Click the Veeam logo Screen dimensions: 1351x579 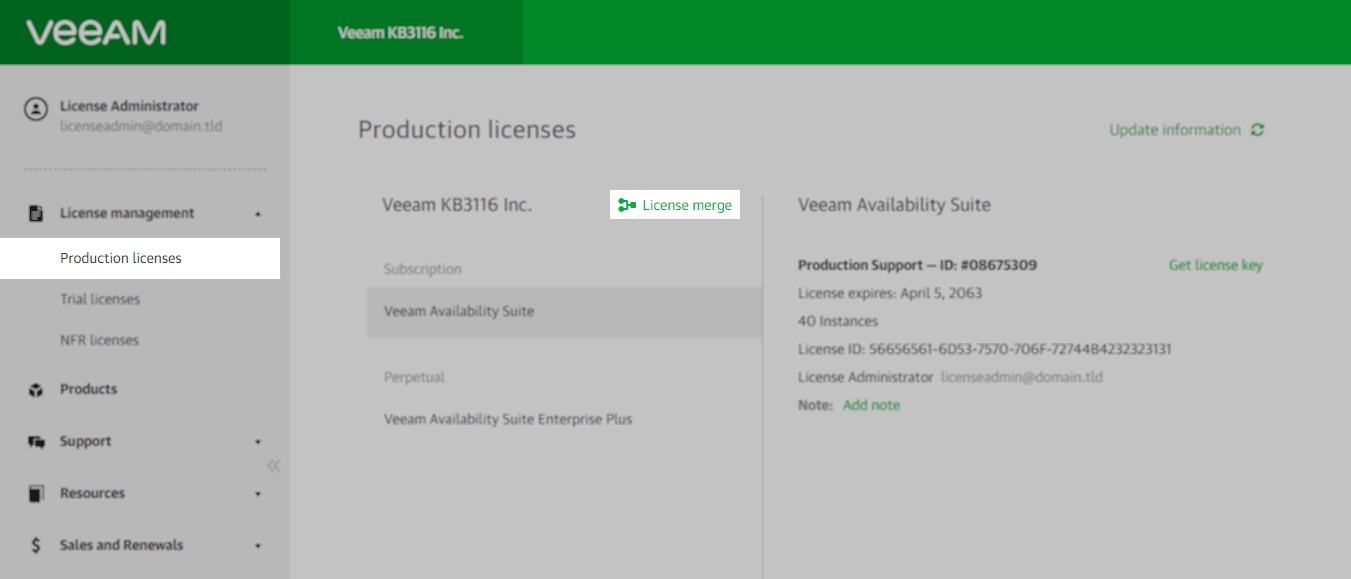pyautogui.click(x=97, y=33)
